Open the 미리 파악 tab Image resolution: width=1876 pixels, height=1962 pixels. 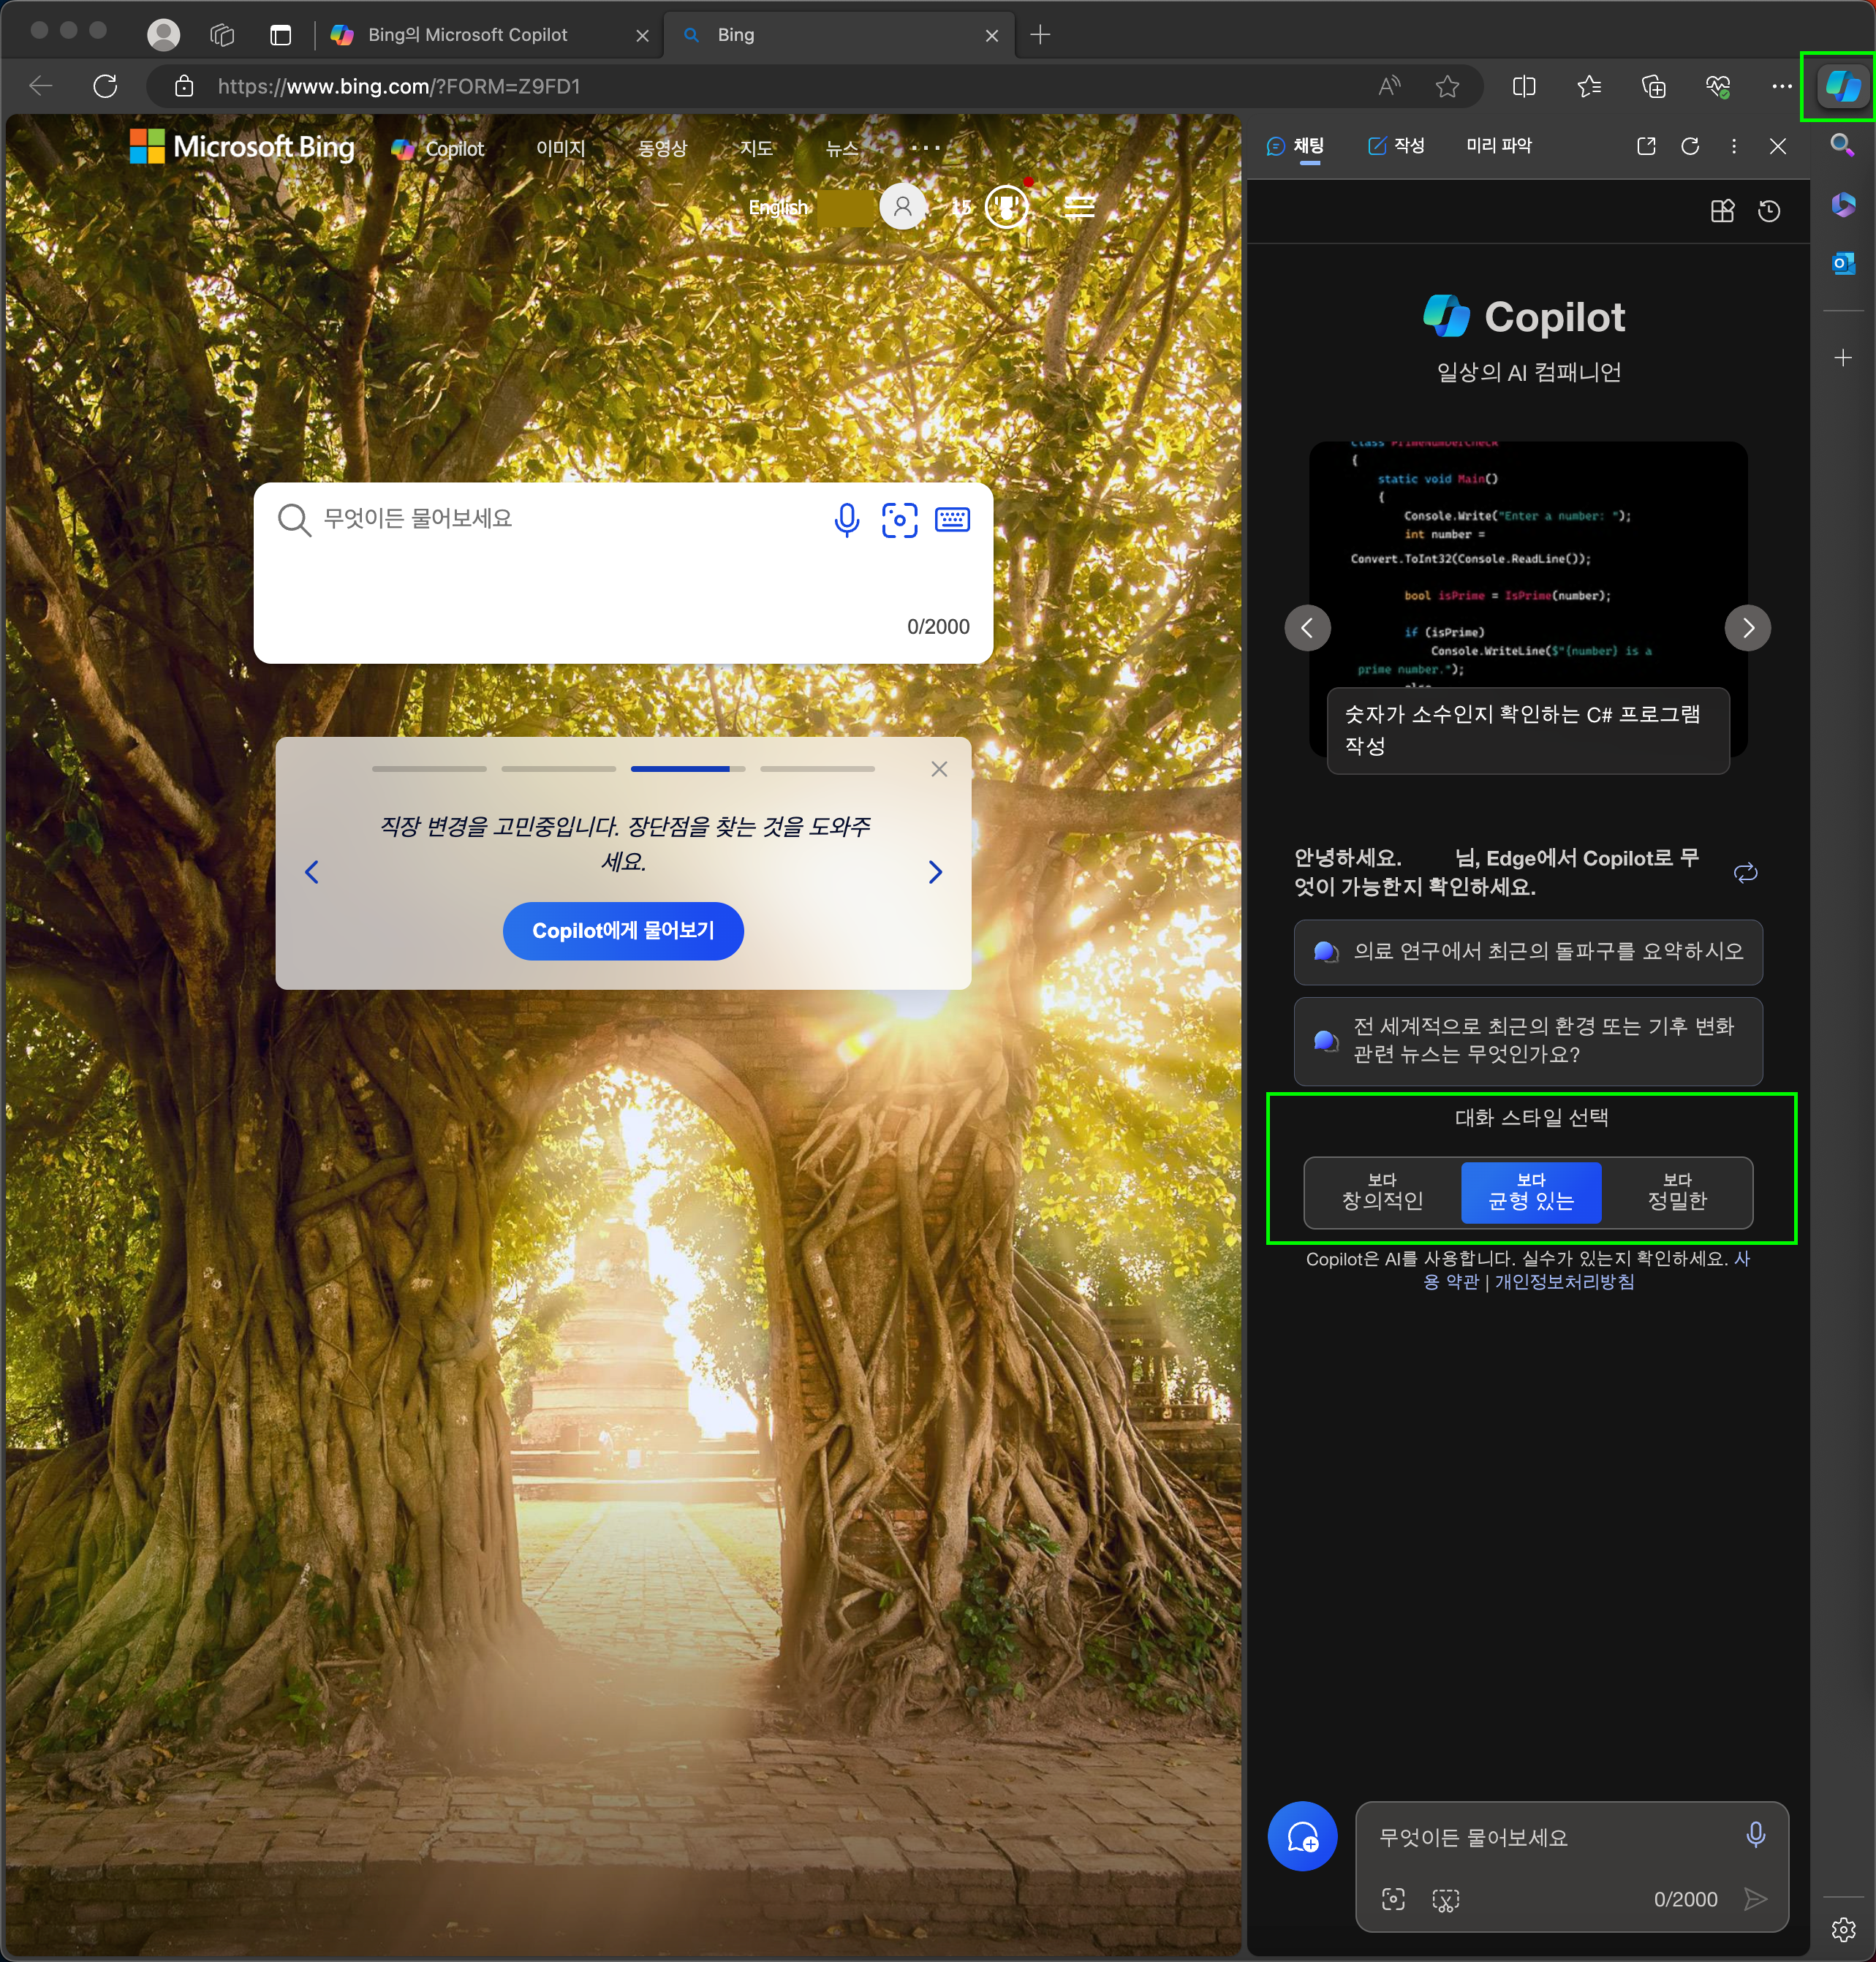point(1498,146)
